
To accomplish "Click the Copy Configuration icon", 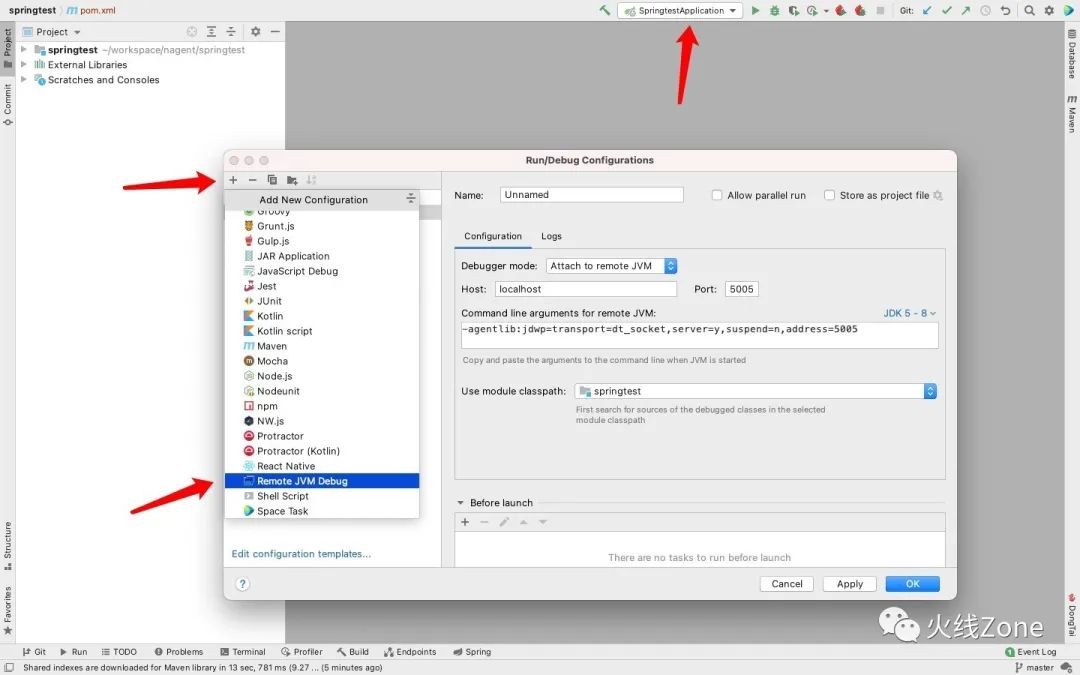I will 272,180.
